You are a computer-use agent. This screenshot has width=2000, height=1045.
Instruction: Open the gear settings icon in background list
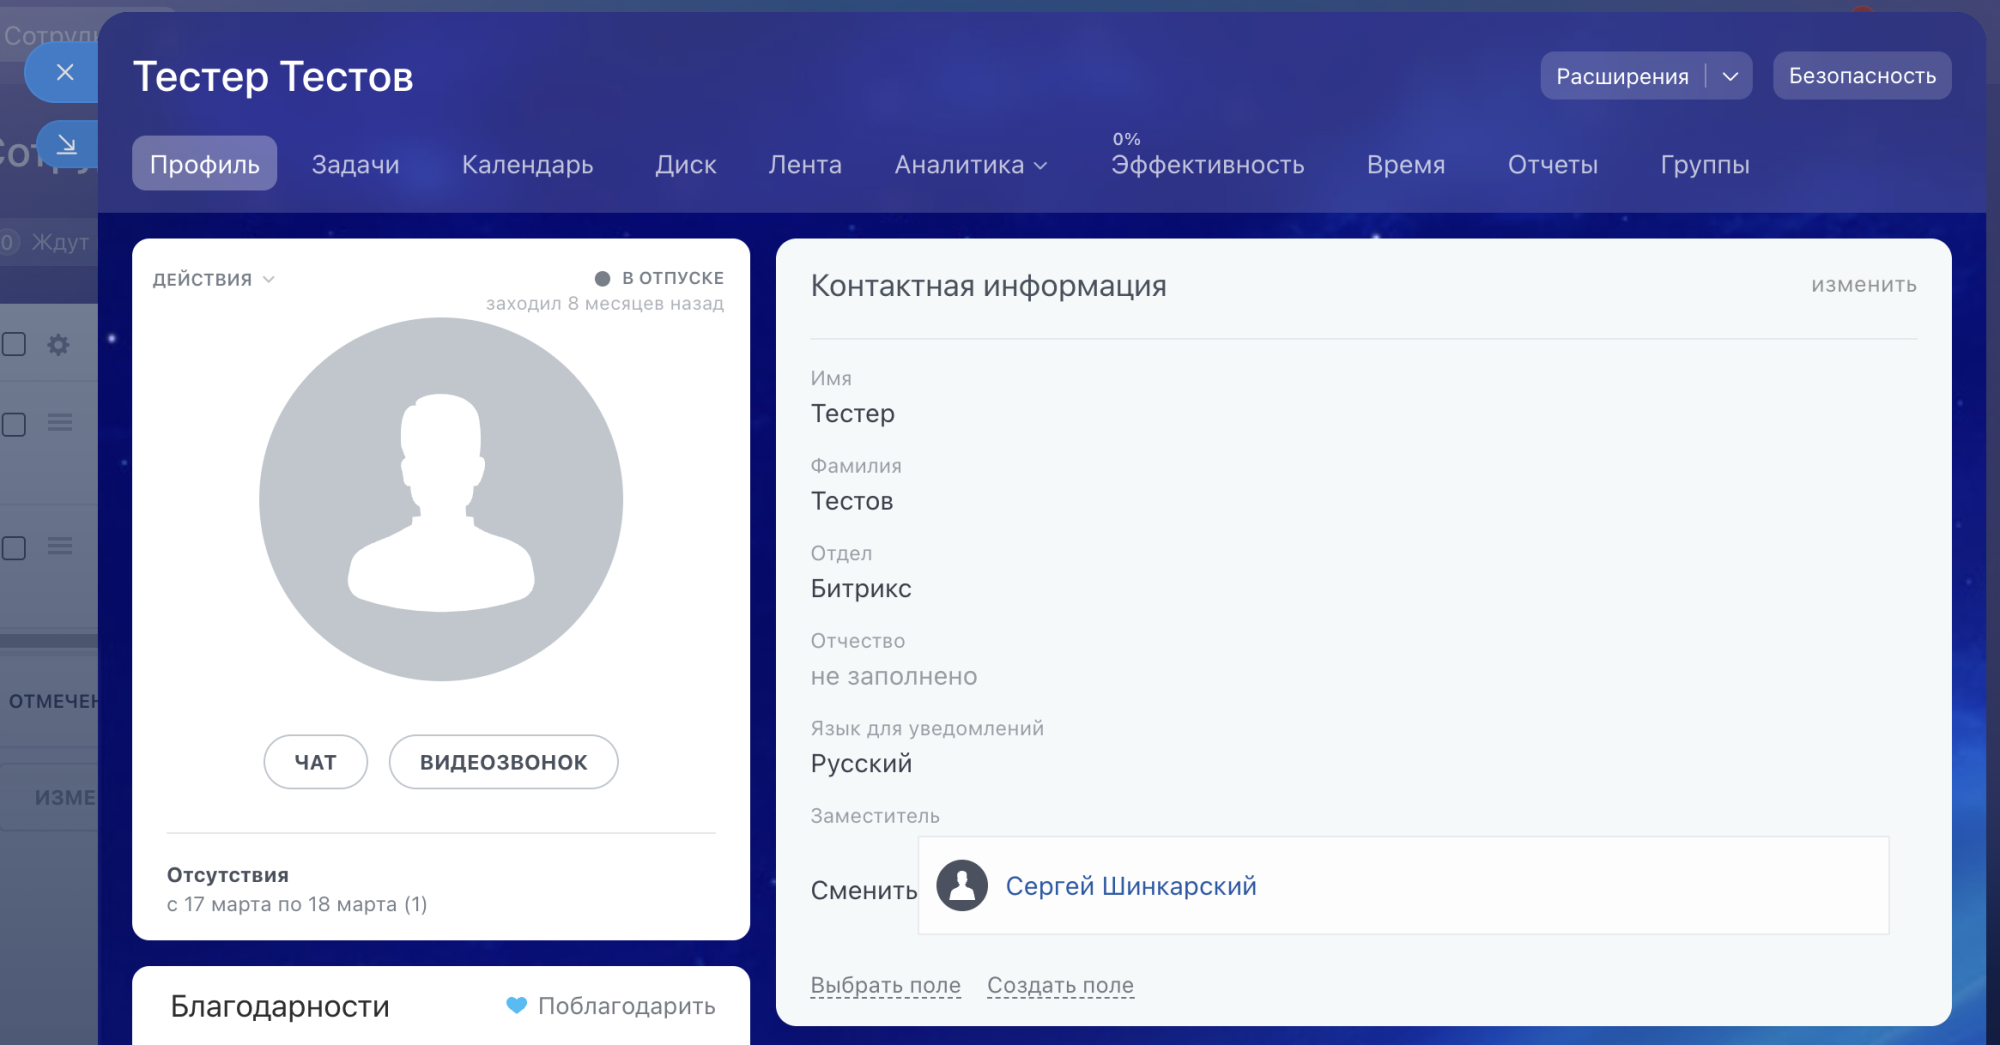pos(59,345)
